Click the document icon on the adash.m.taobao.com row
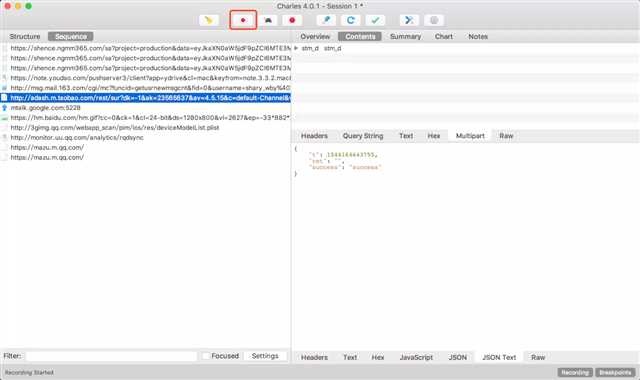The height and width of the screenshot is (380, 640). (4, 98)
